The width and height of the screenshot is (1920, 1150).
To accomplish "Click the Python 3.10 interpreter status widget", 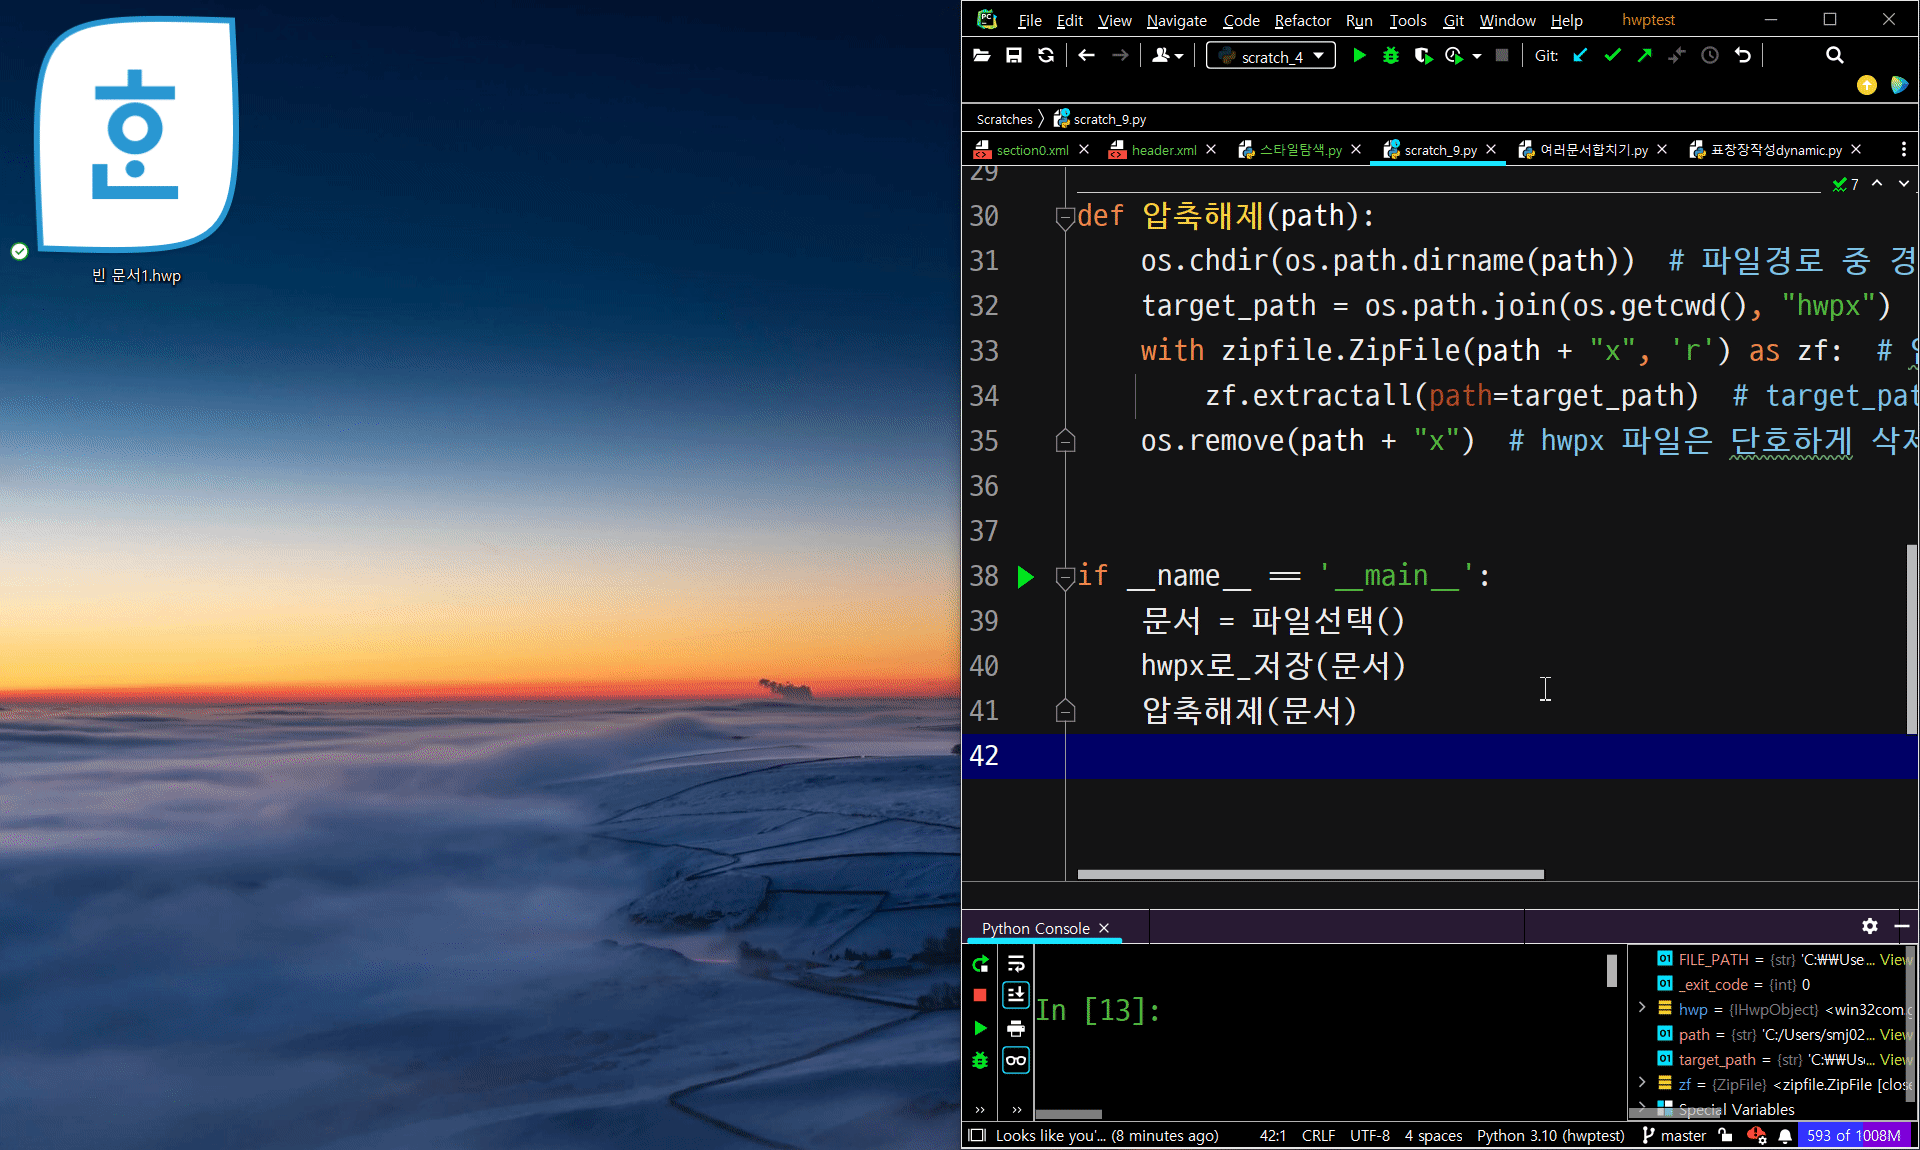I will pyautogui.click(x=1550, y=1135).
